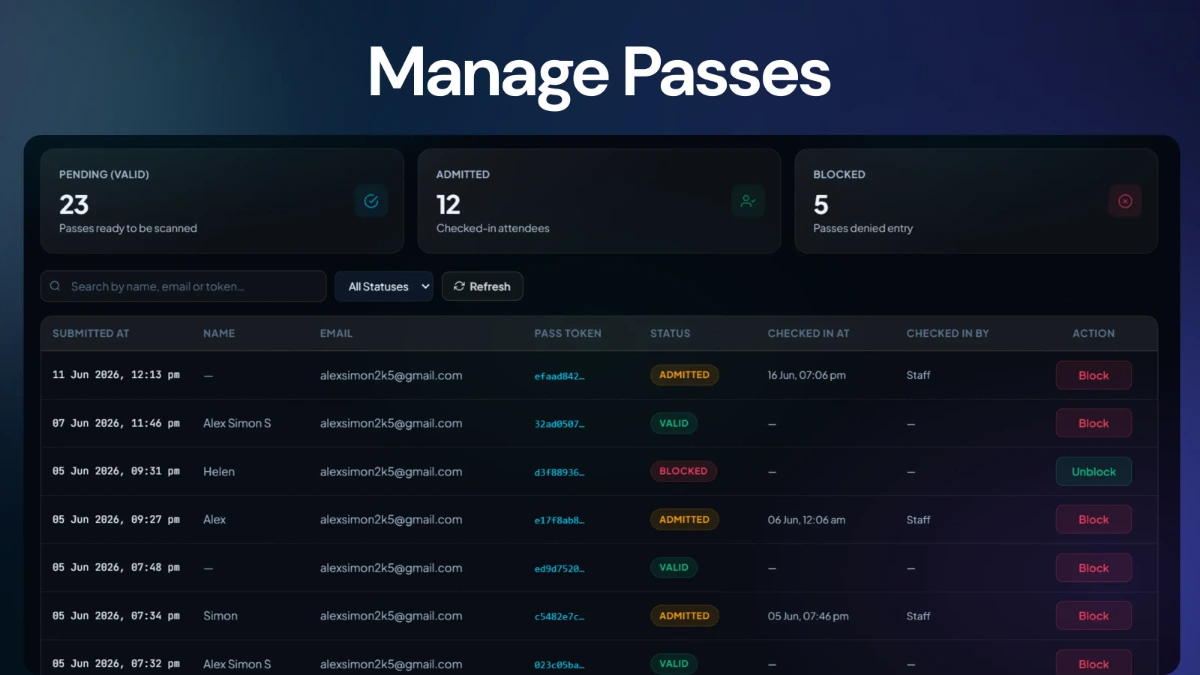Click the Pending (Valid) stat card
This screenshot has width=1200, height=675.
tap(222, 201)
